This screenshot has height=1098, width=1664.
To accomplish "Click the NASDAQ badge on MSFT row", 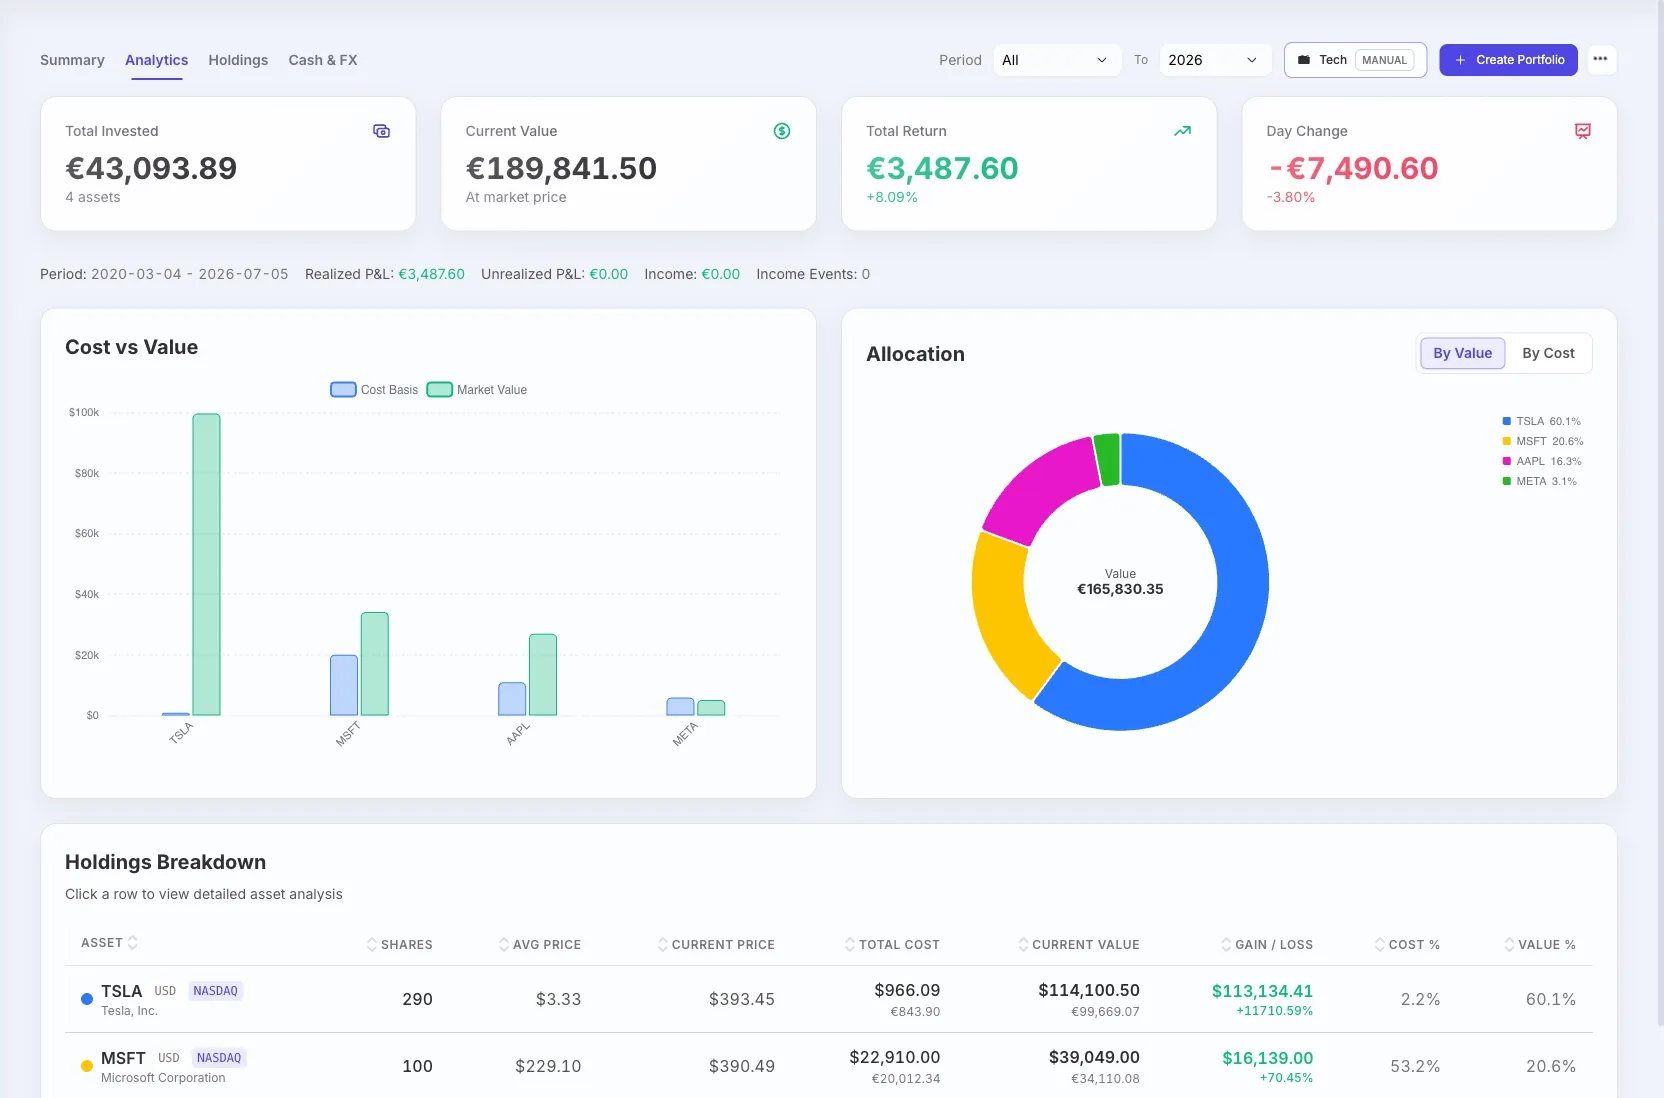I will click(219, 1058).
